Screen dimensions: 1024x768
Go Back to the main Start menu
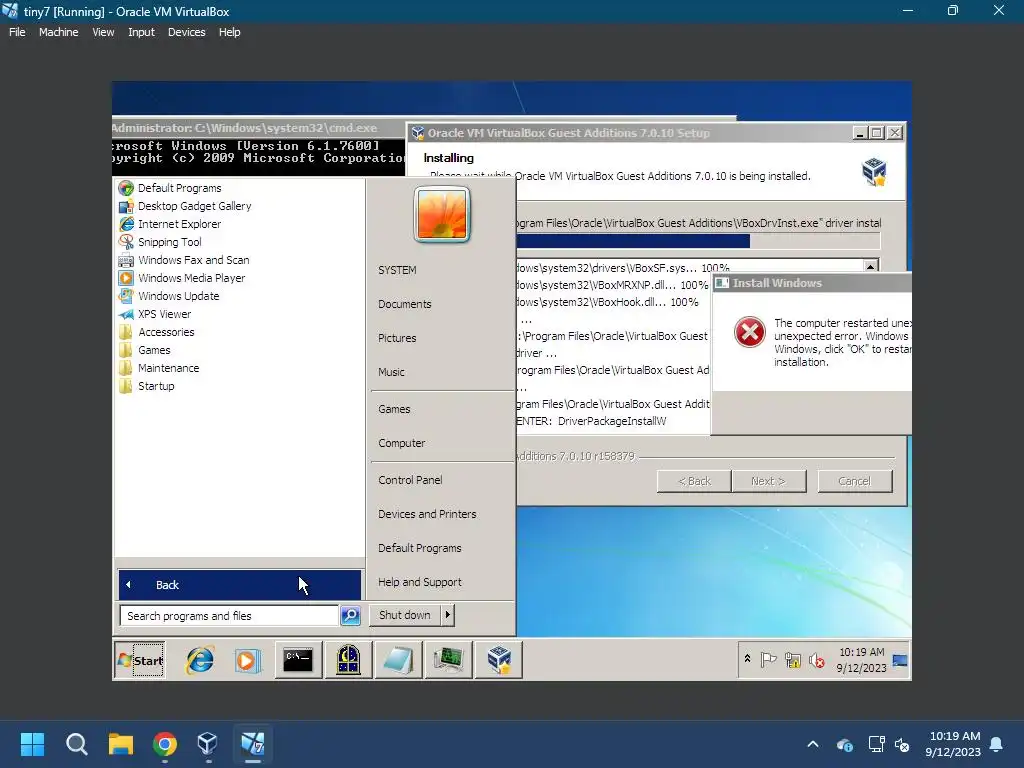click(x=240, y=584)
